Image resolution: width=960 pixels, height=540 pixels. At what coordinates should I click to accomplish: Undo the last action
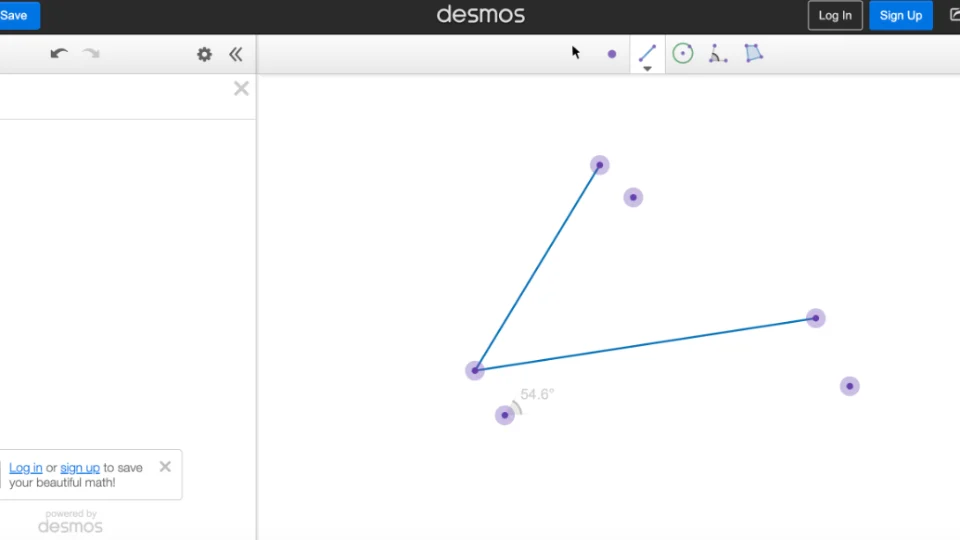(x=59, y=54)
